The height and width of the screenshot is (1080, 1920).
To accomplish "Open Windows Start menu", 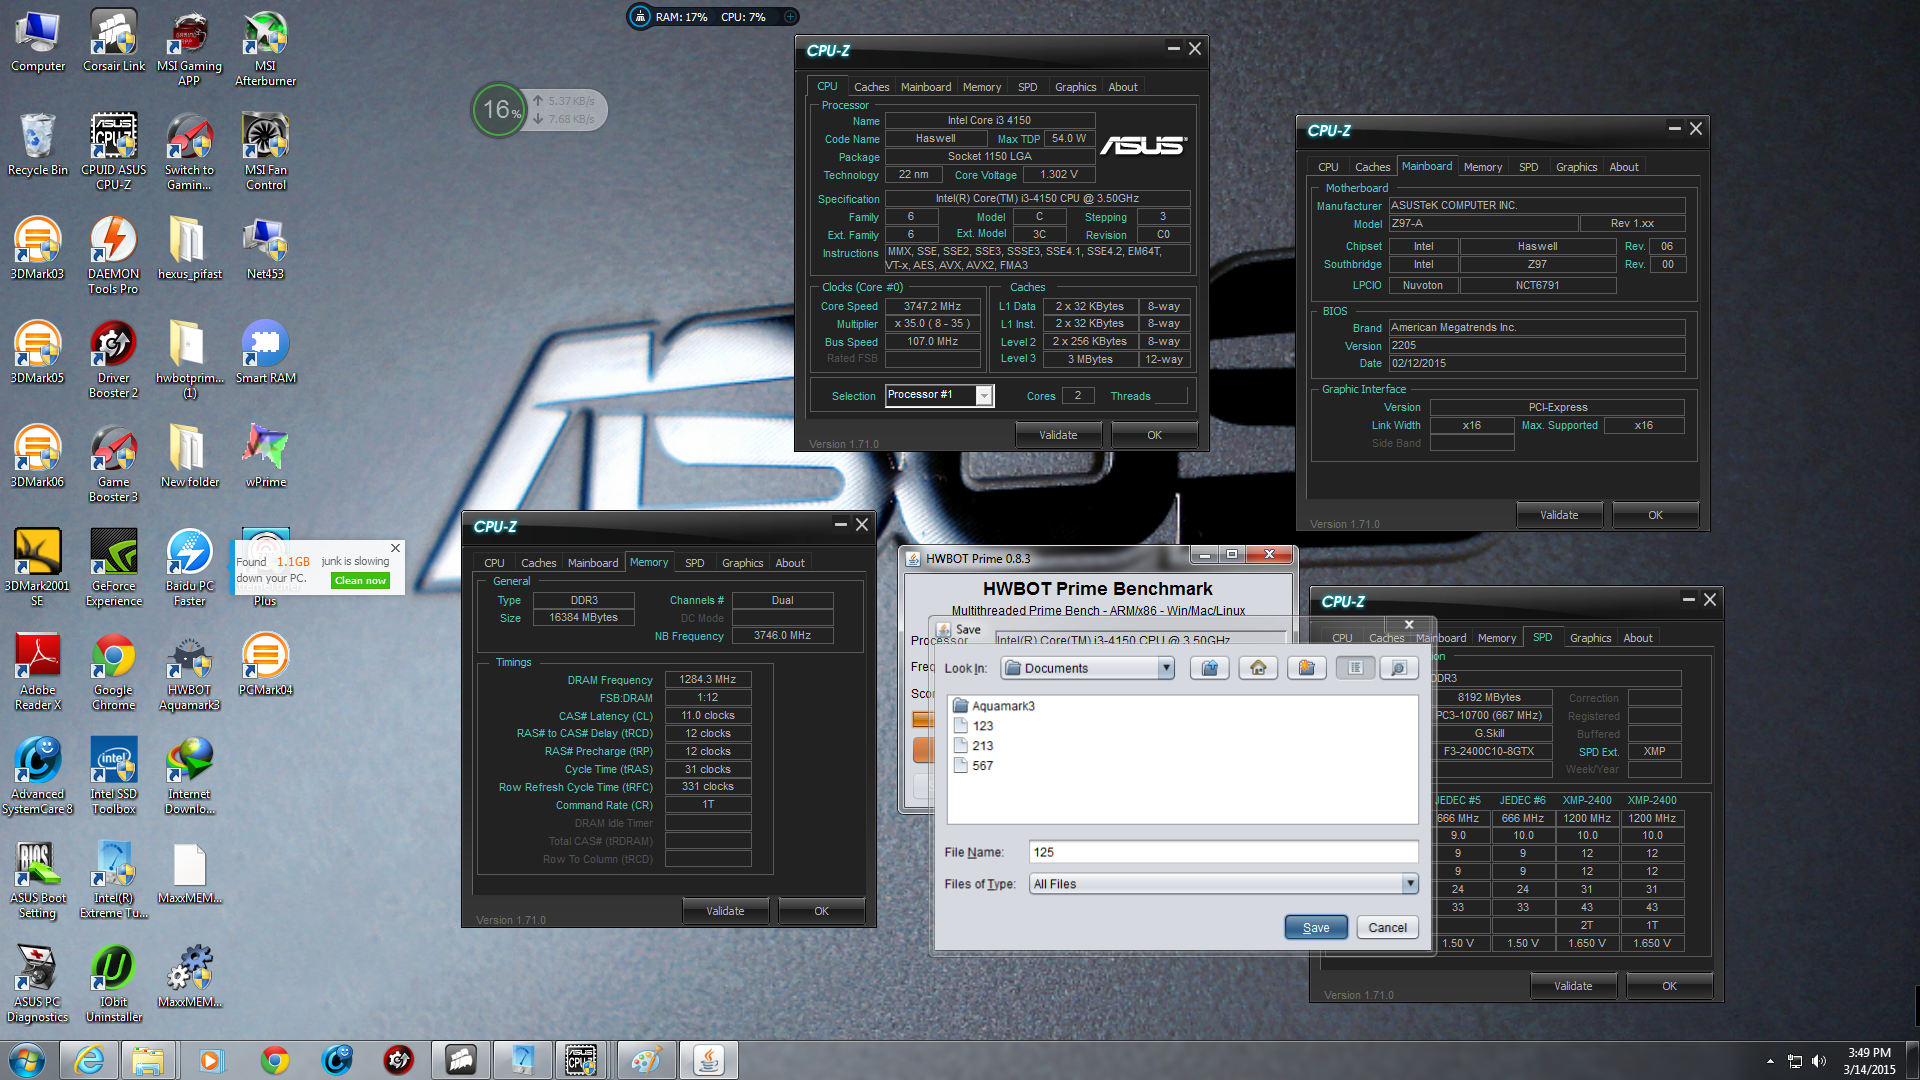I will click(28, 1060).
